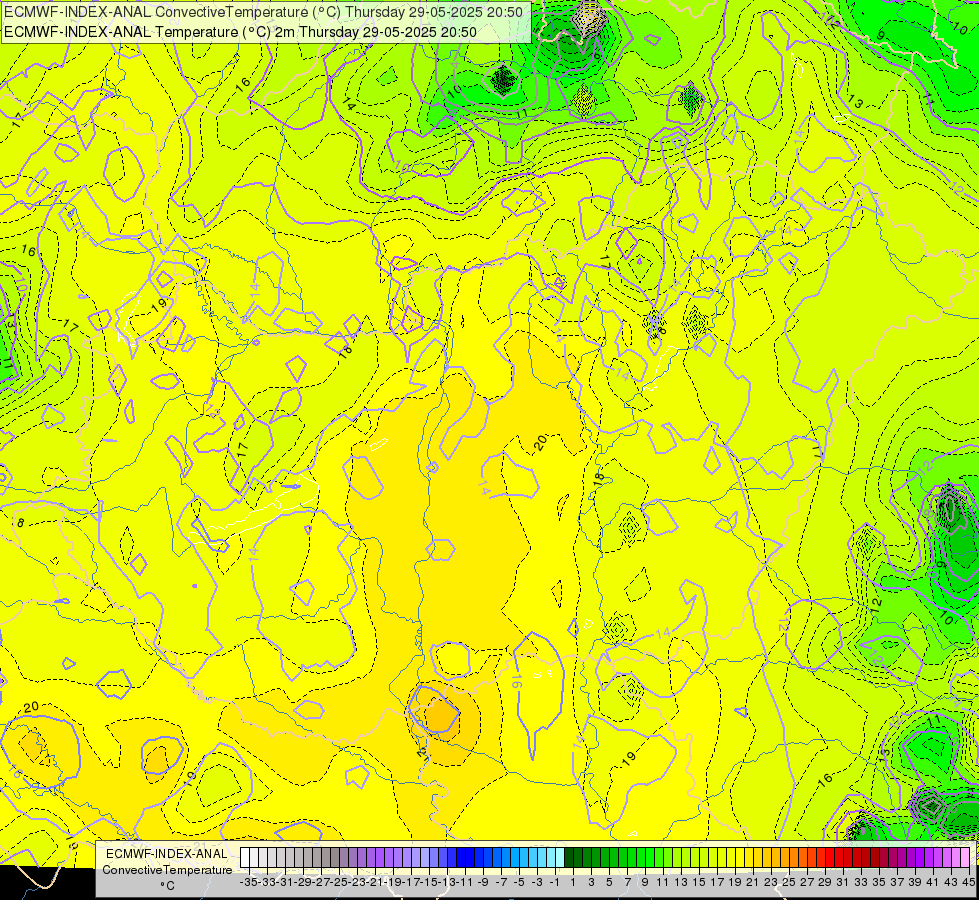Pick the pale cyan swatch left of dark green
Viewport: 979px width, 900px height.
560,858
